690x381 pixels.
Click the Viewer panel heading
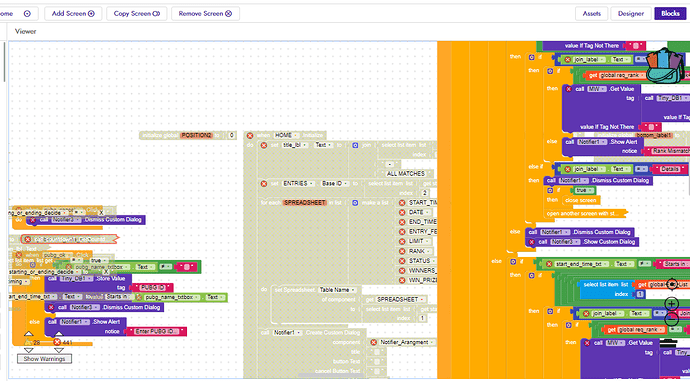tap(26, 32)
